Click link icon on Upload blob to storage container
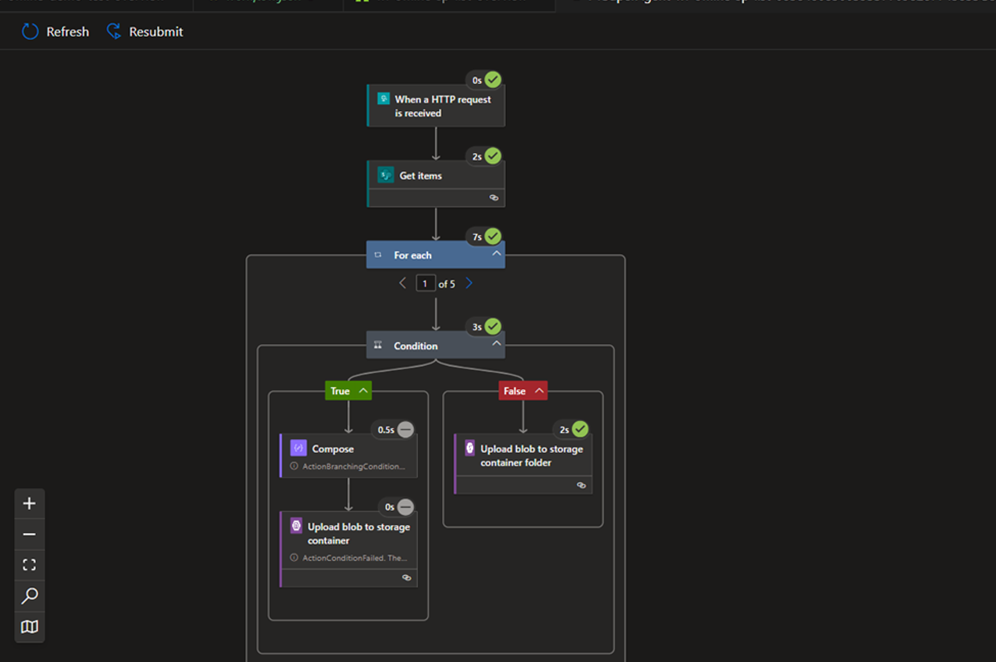Image resolution: width=996 pixels, height=662 pixels. coord(407,578)
